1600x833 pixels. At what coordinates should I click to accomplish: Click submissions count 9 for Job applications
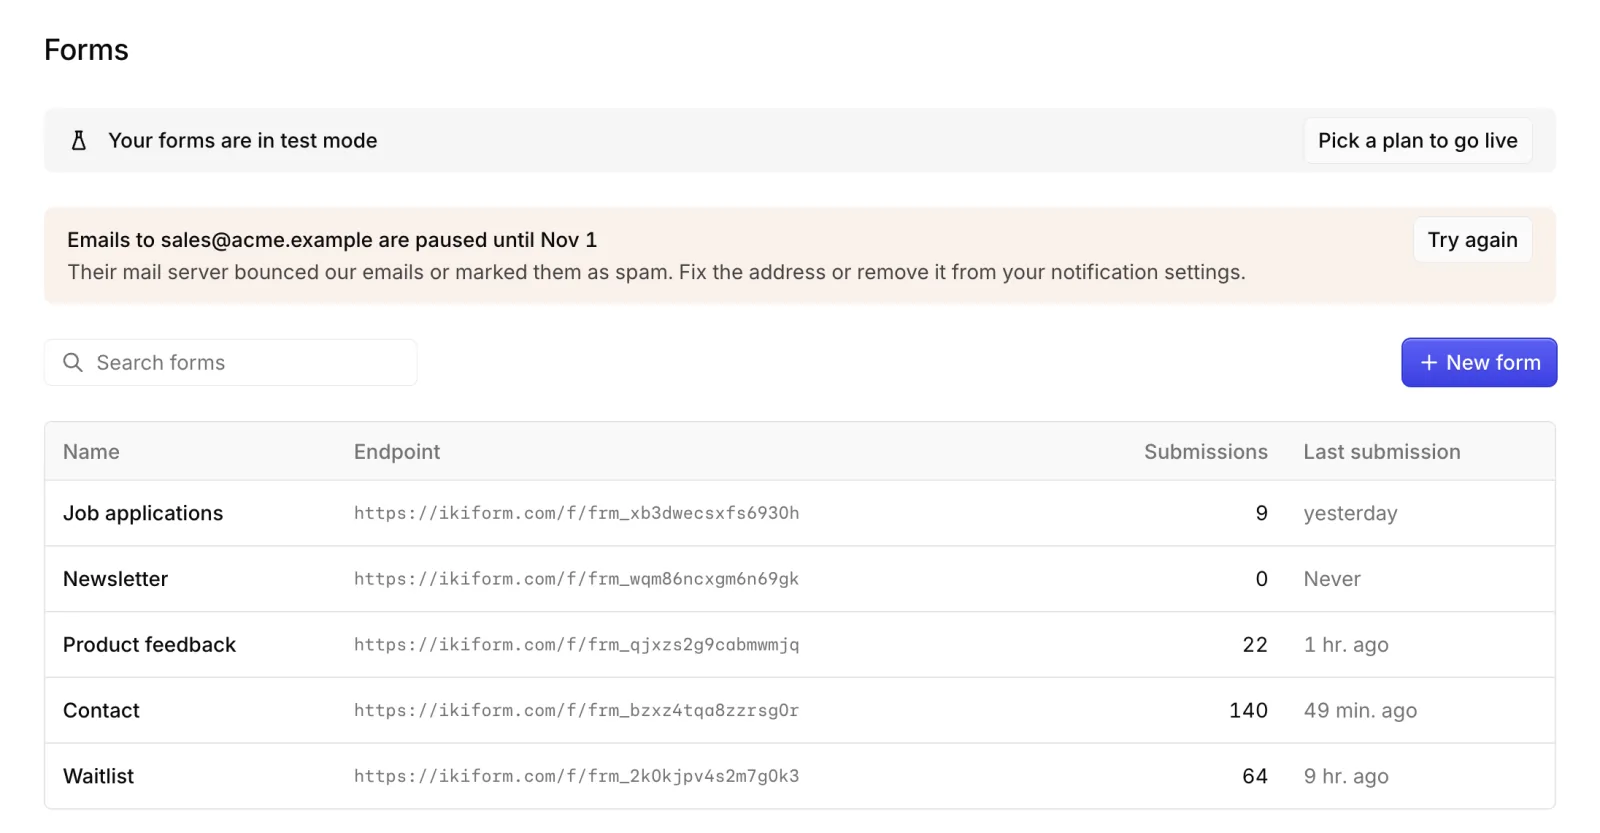[x=1261, y=513]
